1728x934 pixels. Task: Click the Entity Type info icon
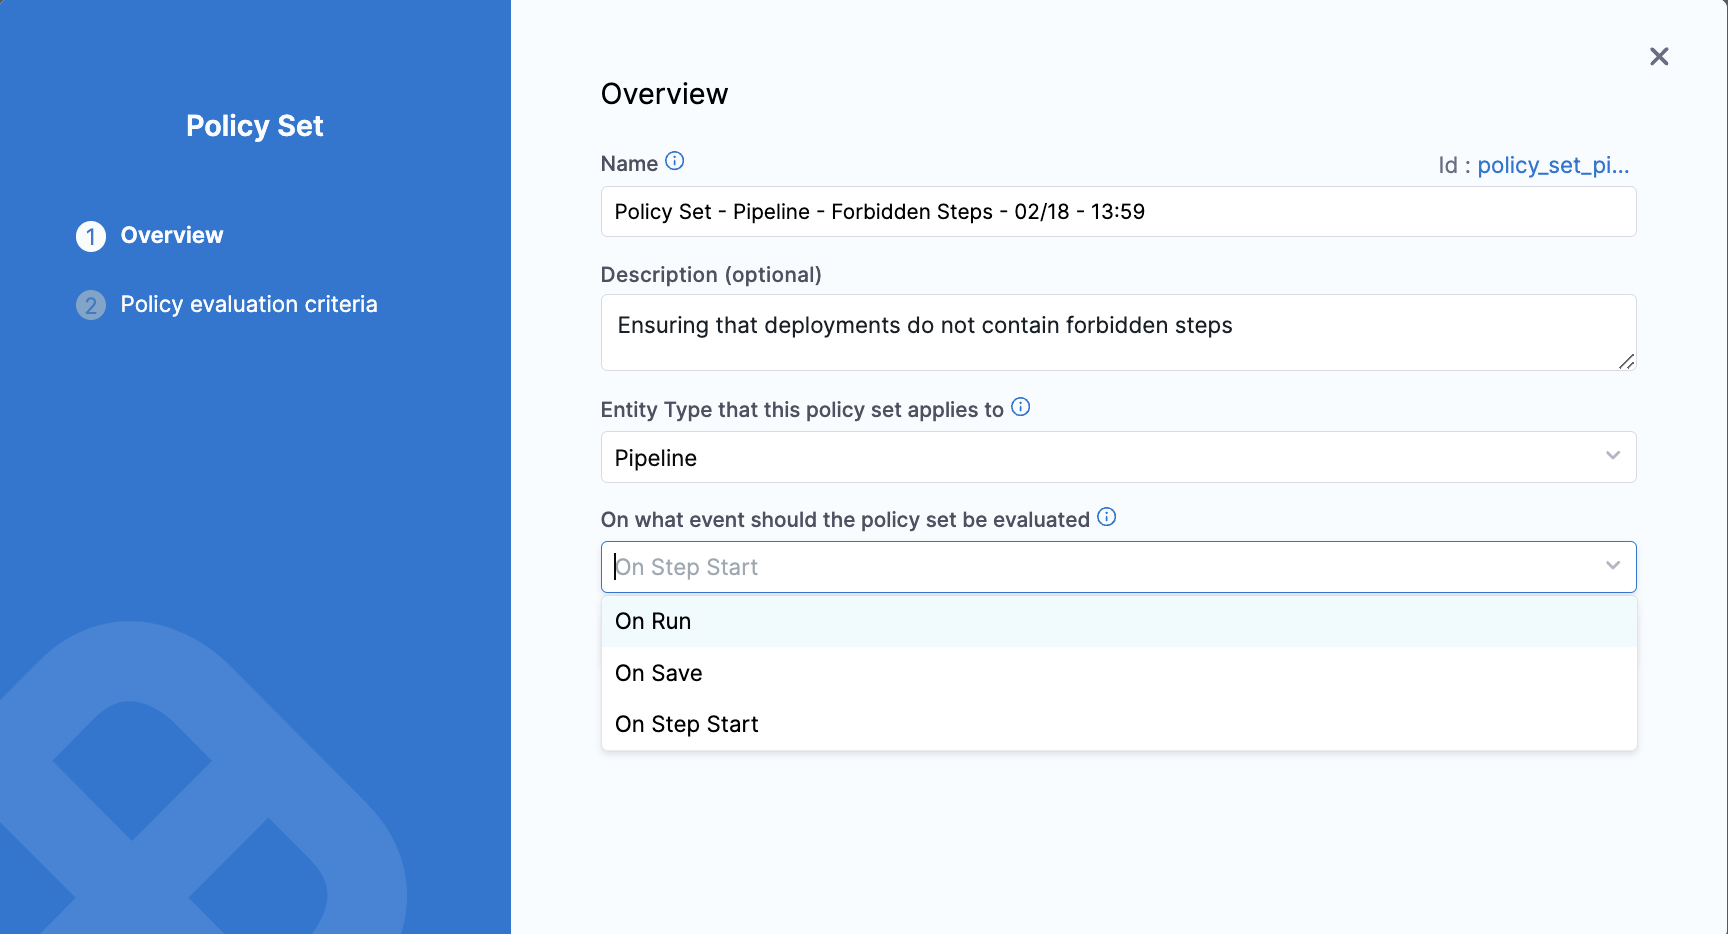tap(1020, 407)
